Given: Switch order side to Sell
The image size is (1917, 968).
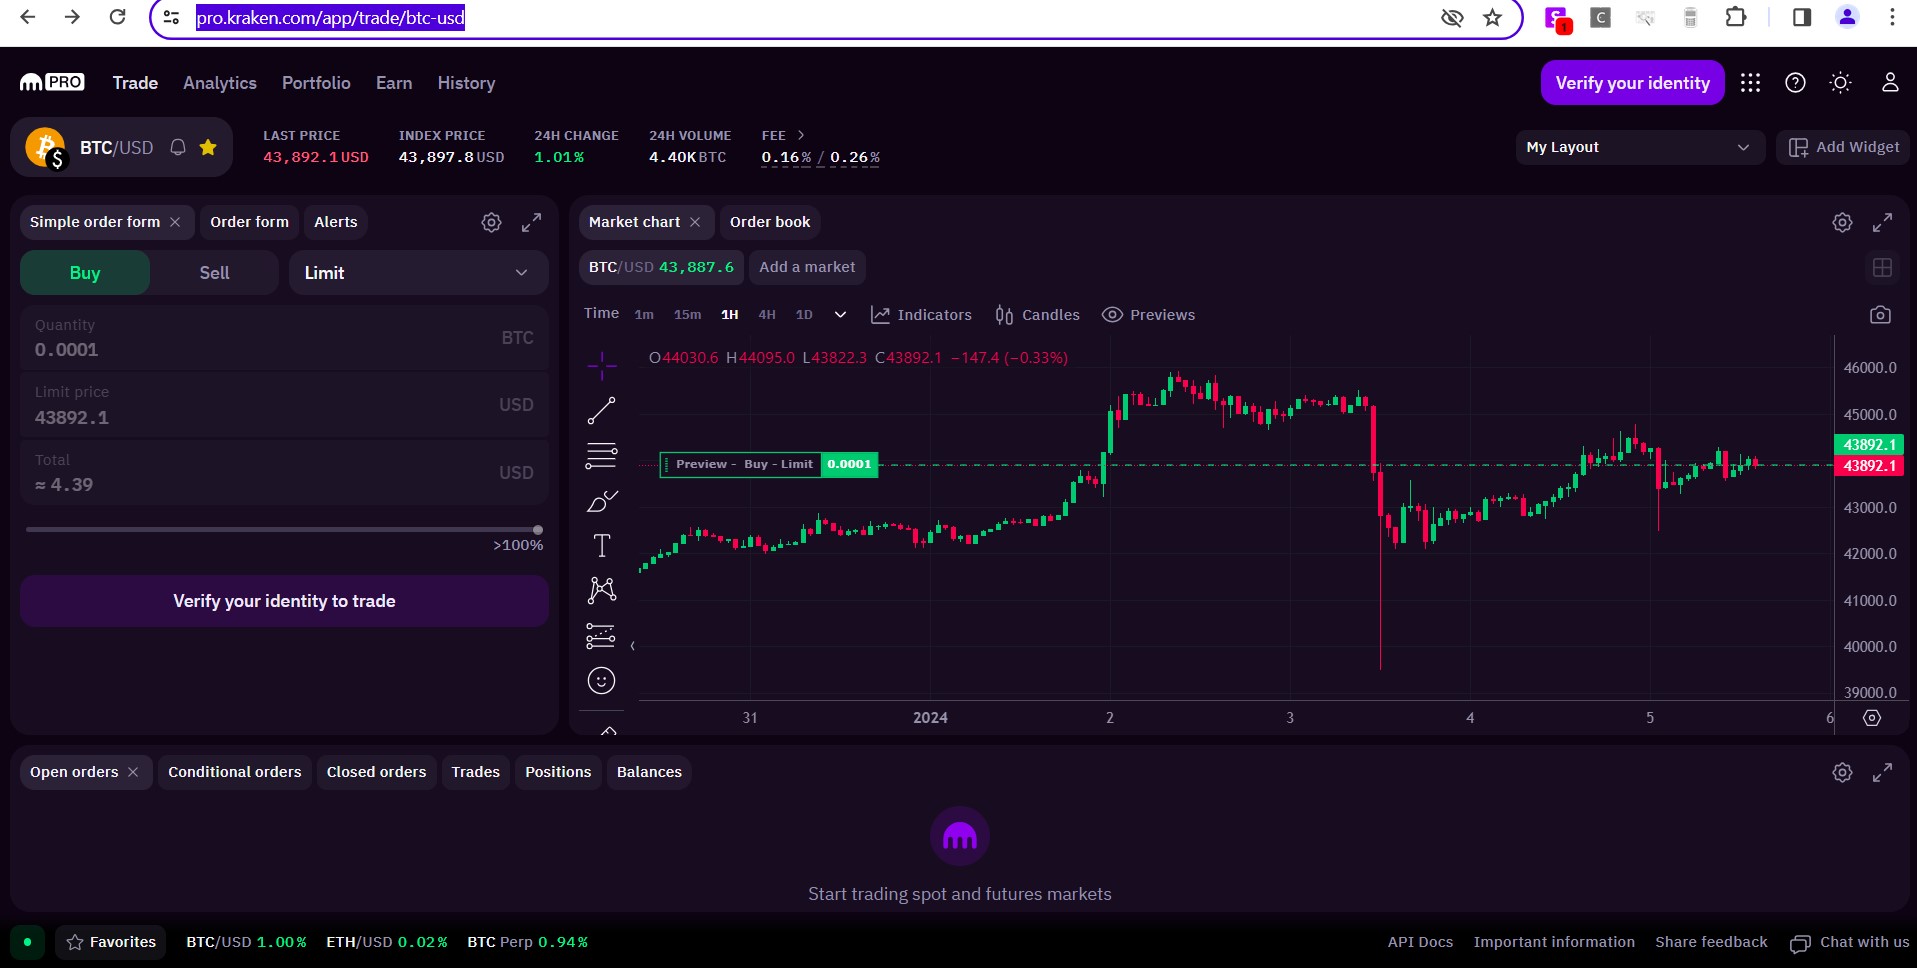Looking at the screenshot, I should [x=214, y=273].
